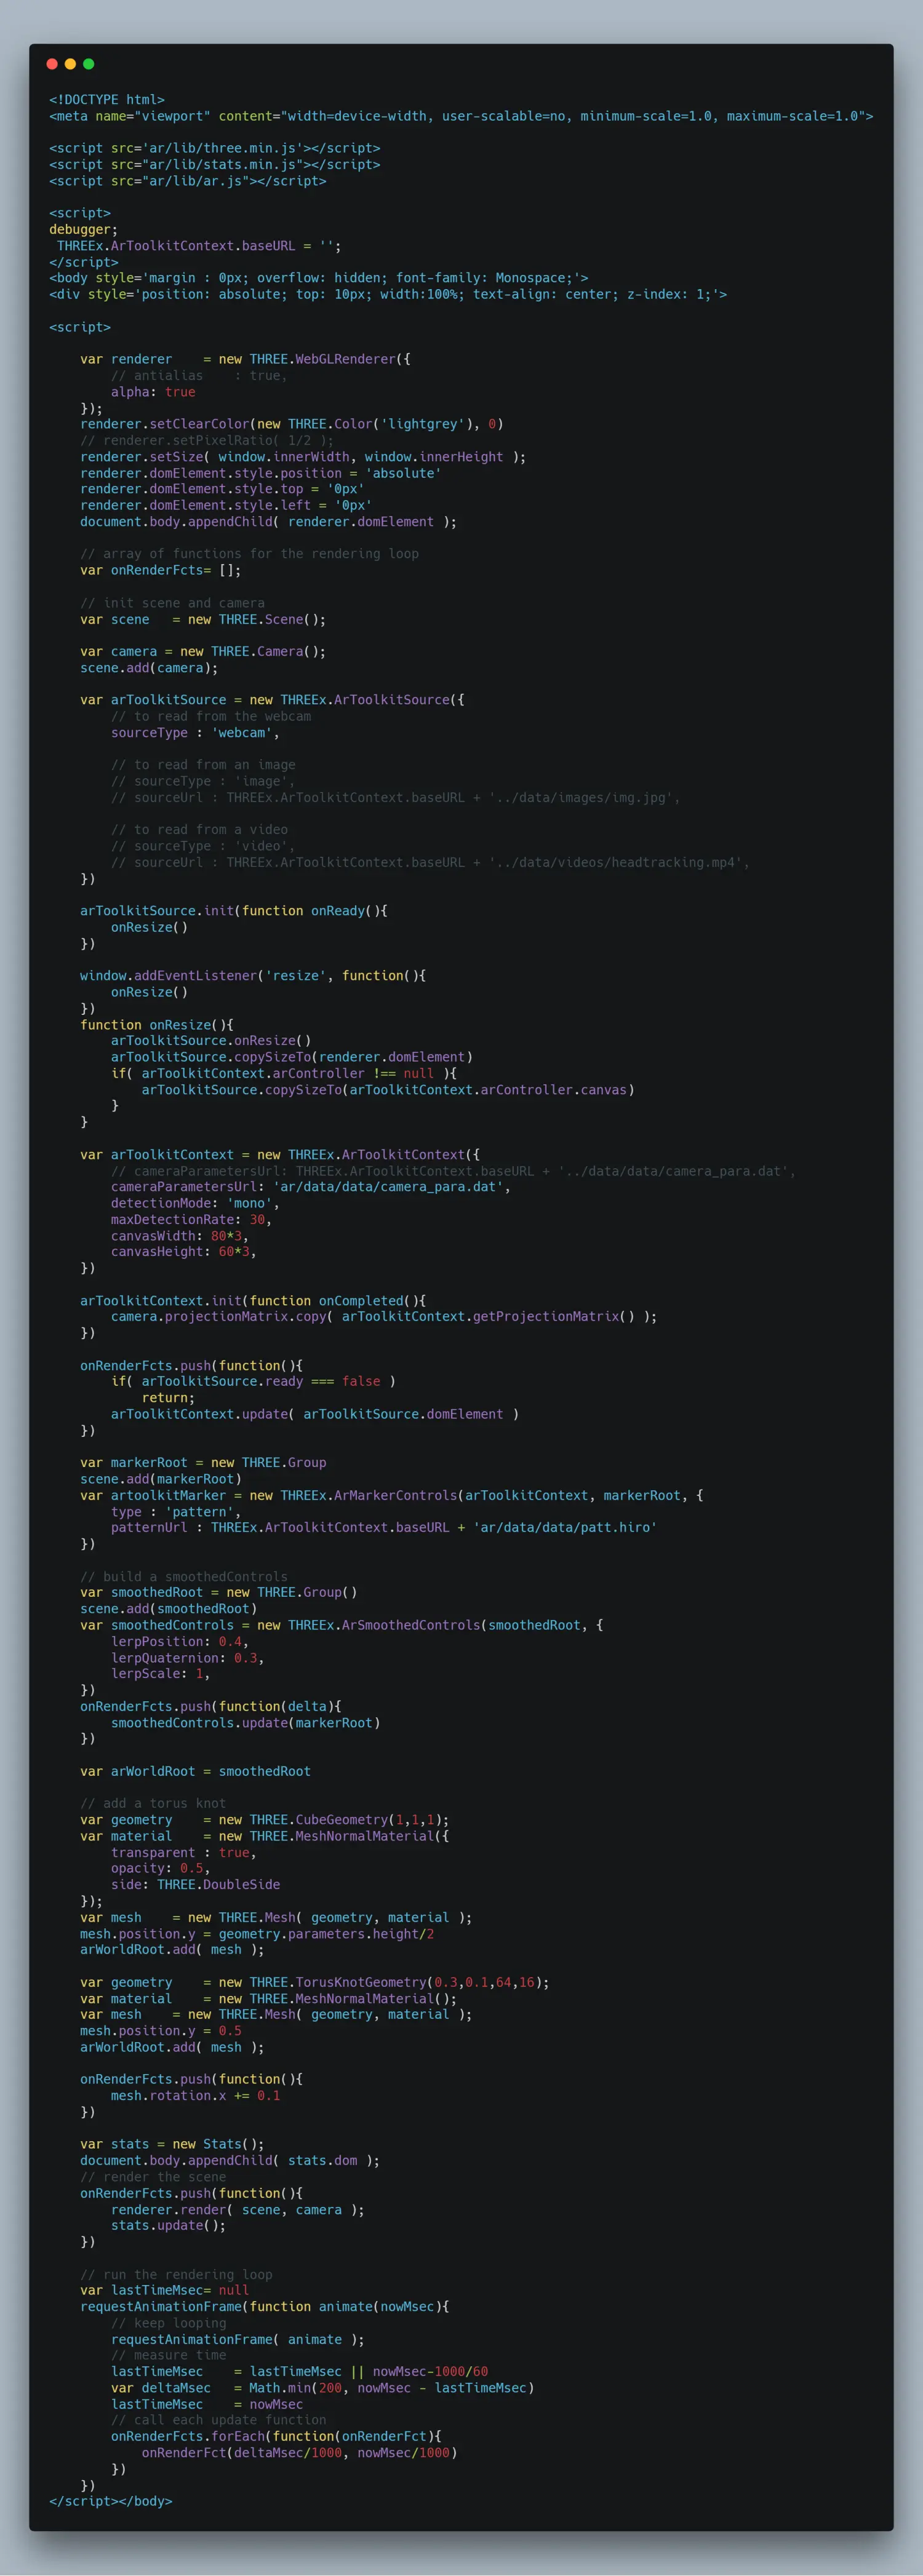Click the 'arToolkitSource.init(function onReady(){' line

pyautogui.click(x=234, y=911)
